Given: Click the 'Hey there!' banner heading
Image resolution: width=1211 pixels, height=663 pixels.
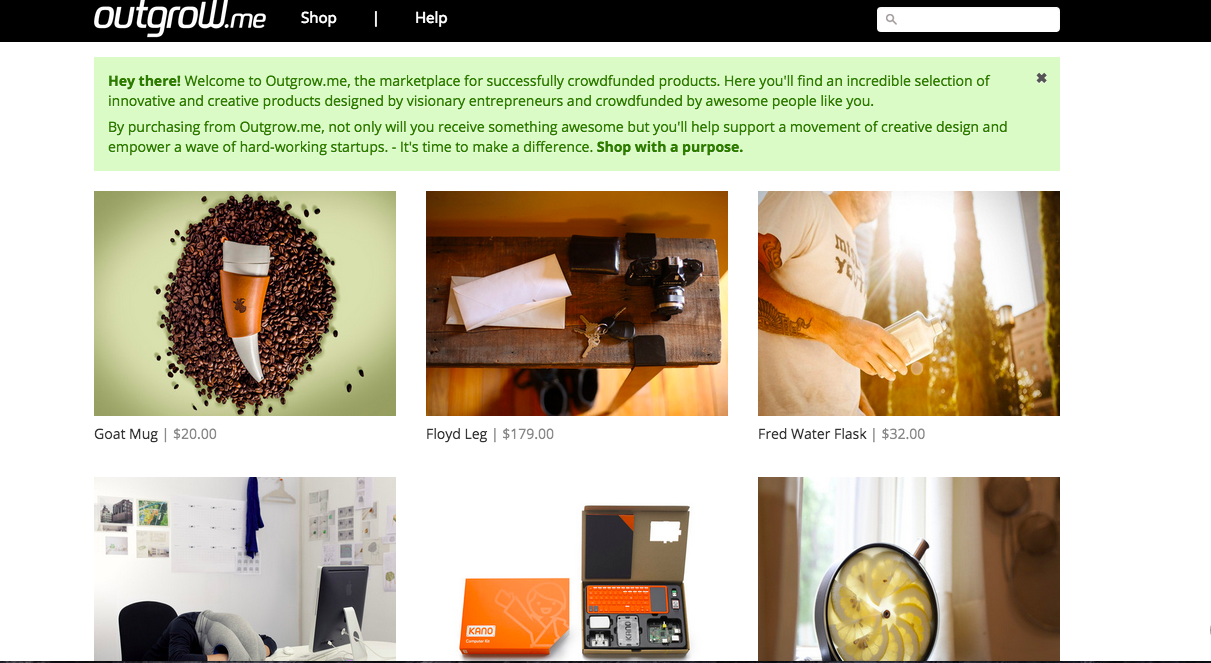Looking at the screenshot, I should (144, 80).
